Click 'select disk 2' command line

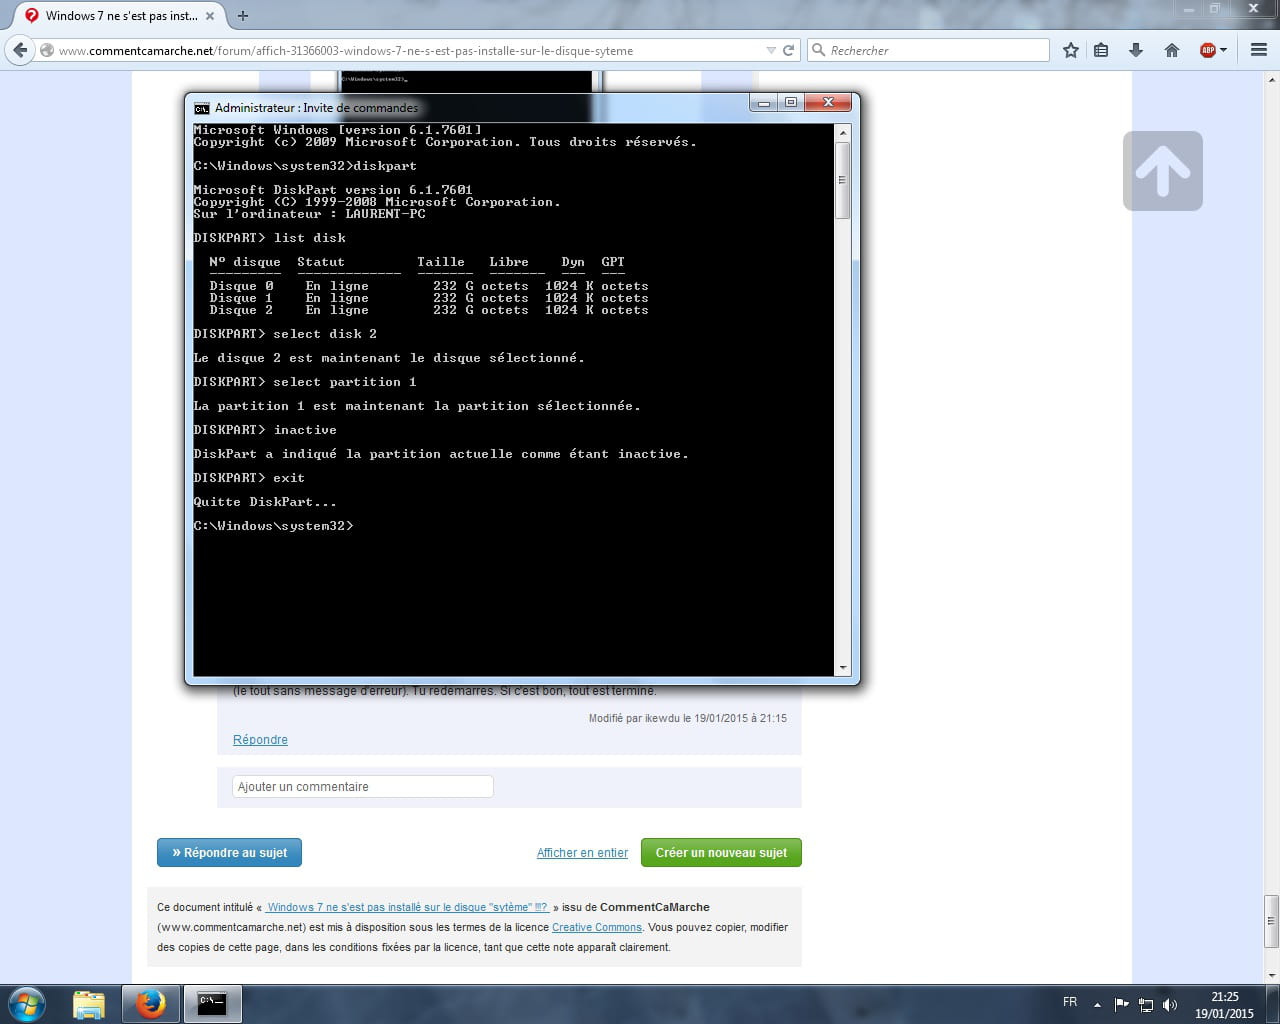pyautogui.click(x=285, y=334)
